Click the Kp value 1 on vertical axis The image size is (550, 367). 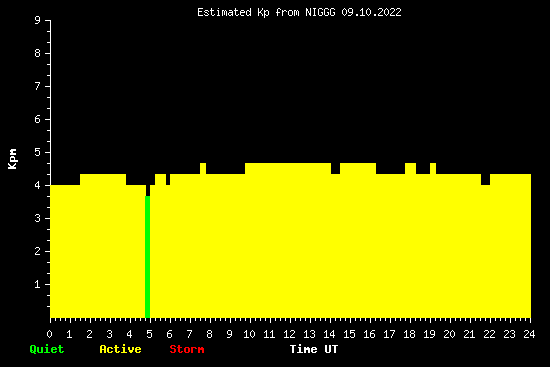click(x=37, y=284)
